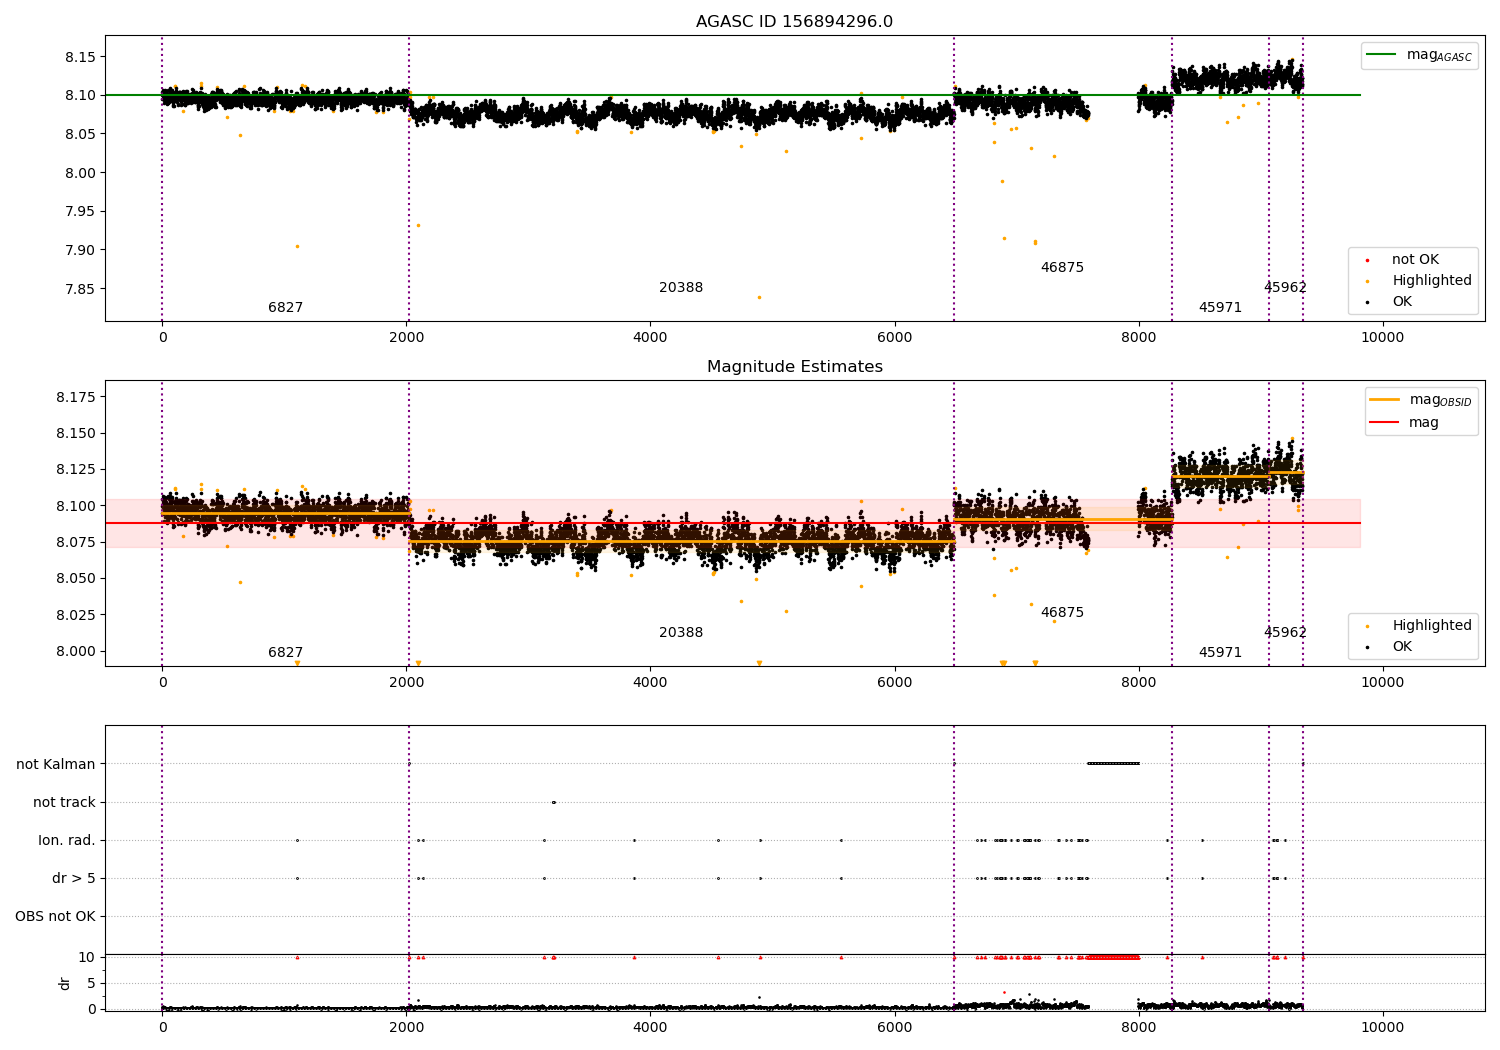The width and height of the screenshot is (1500, 1050).
Task: Click the mag OBSID legend label
Action: click(1440, 400)
